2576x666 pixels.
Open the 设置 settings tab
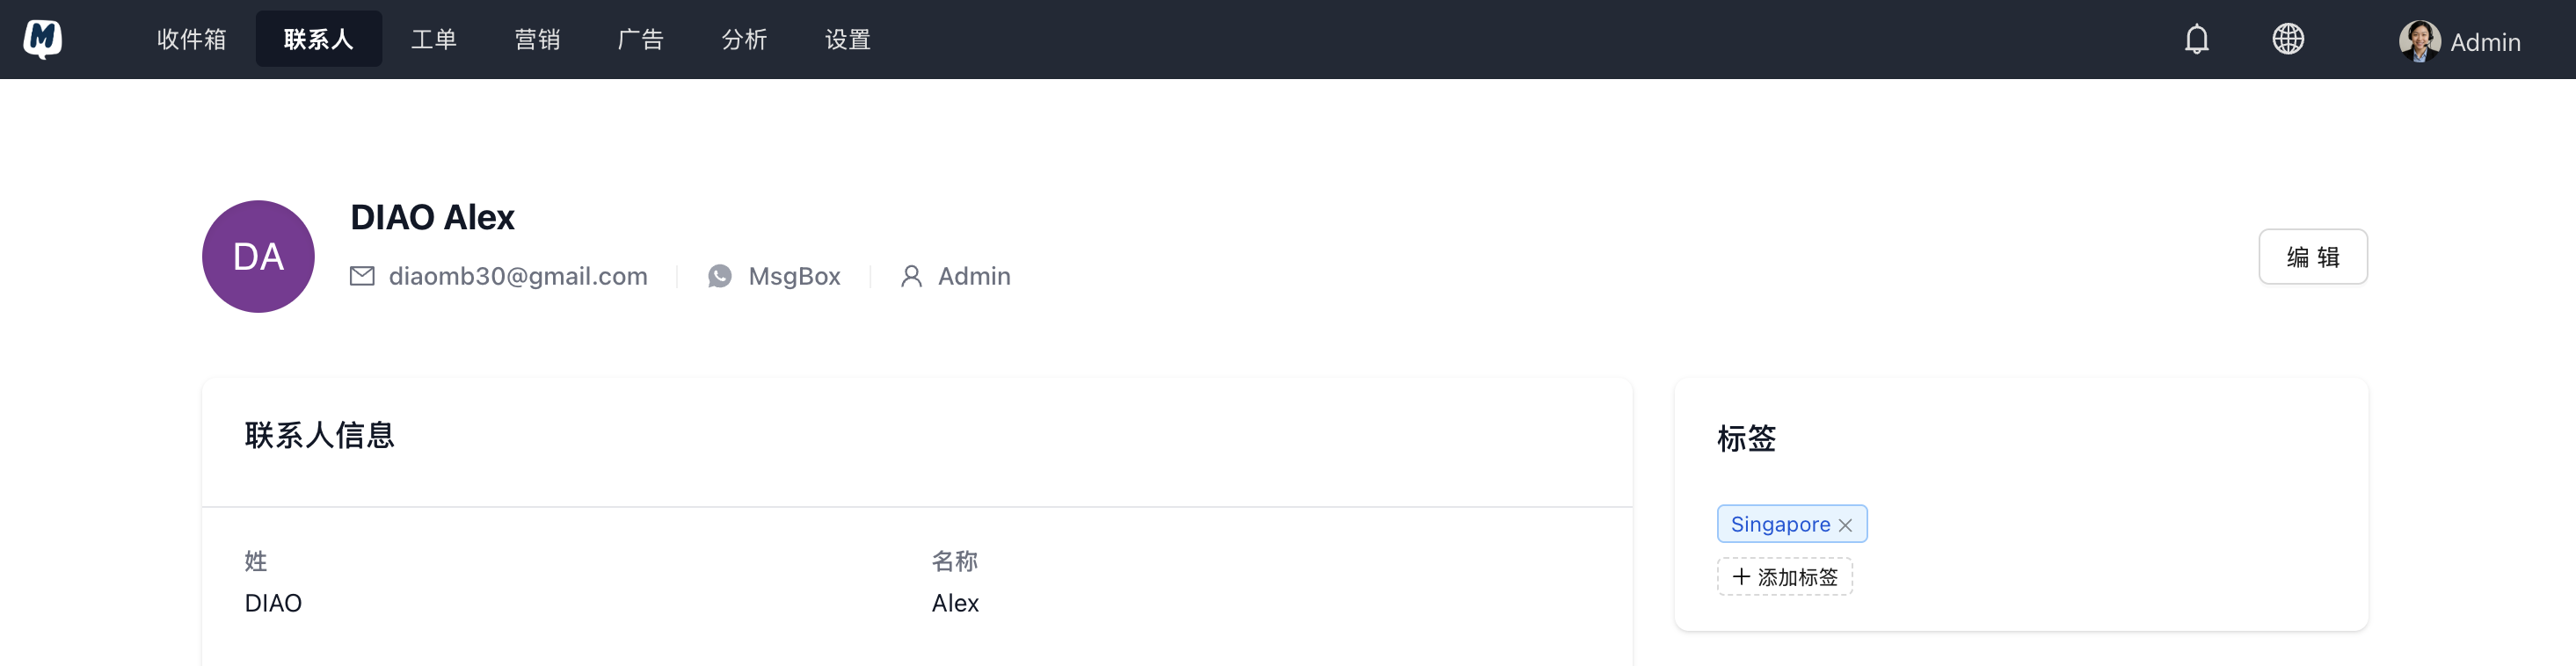pos(848,39)
